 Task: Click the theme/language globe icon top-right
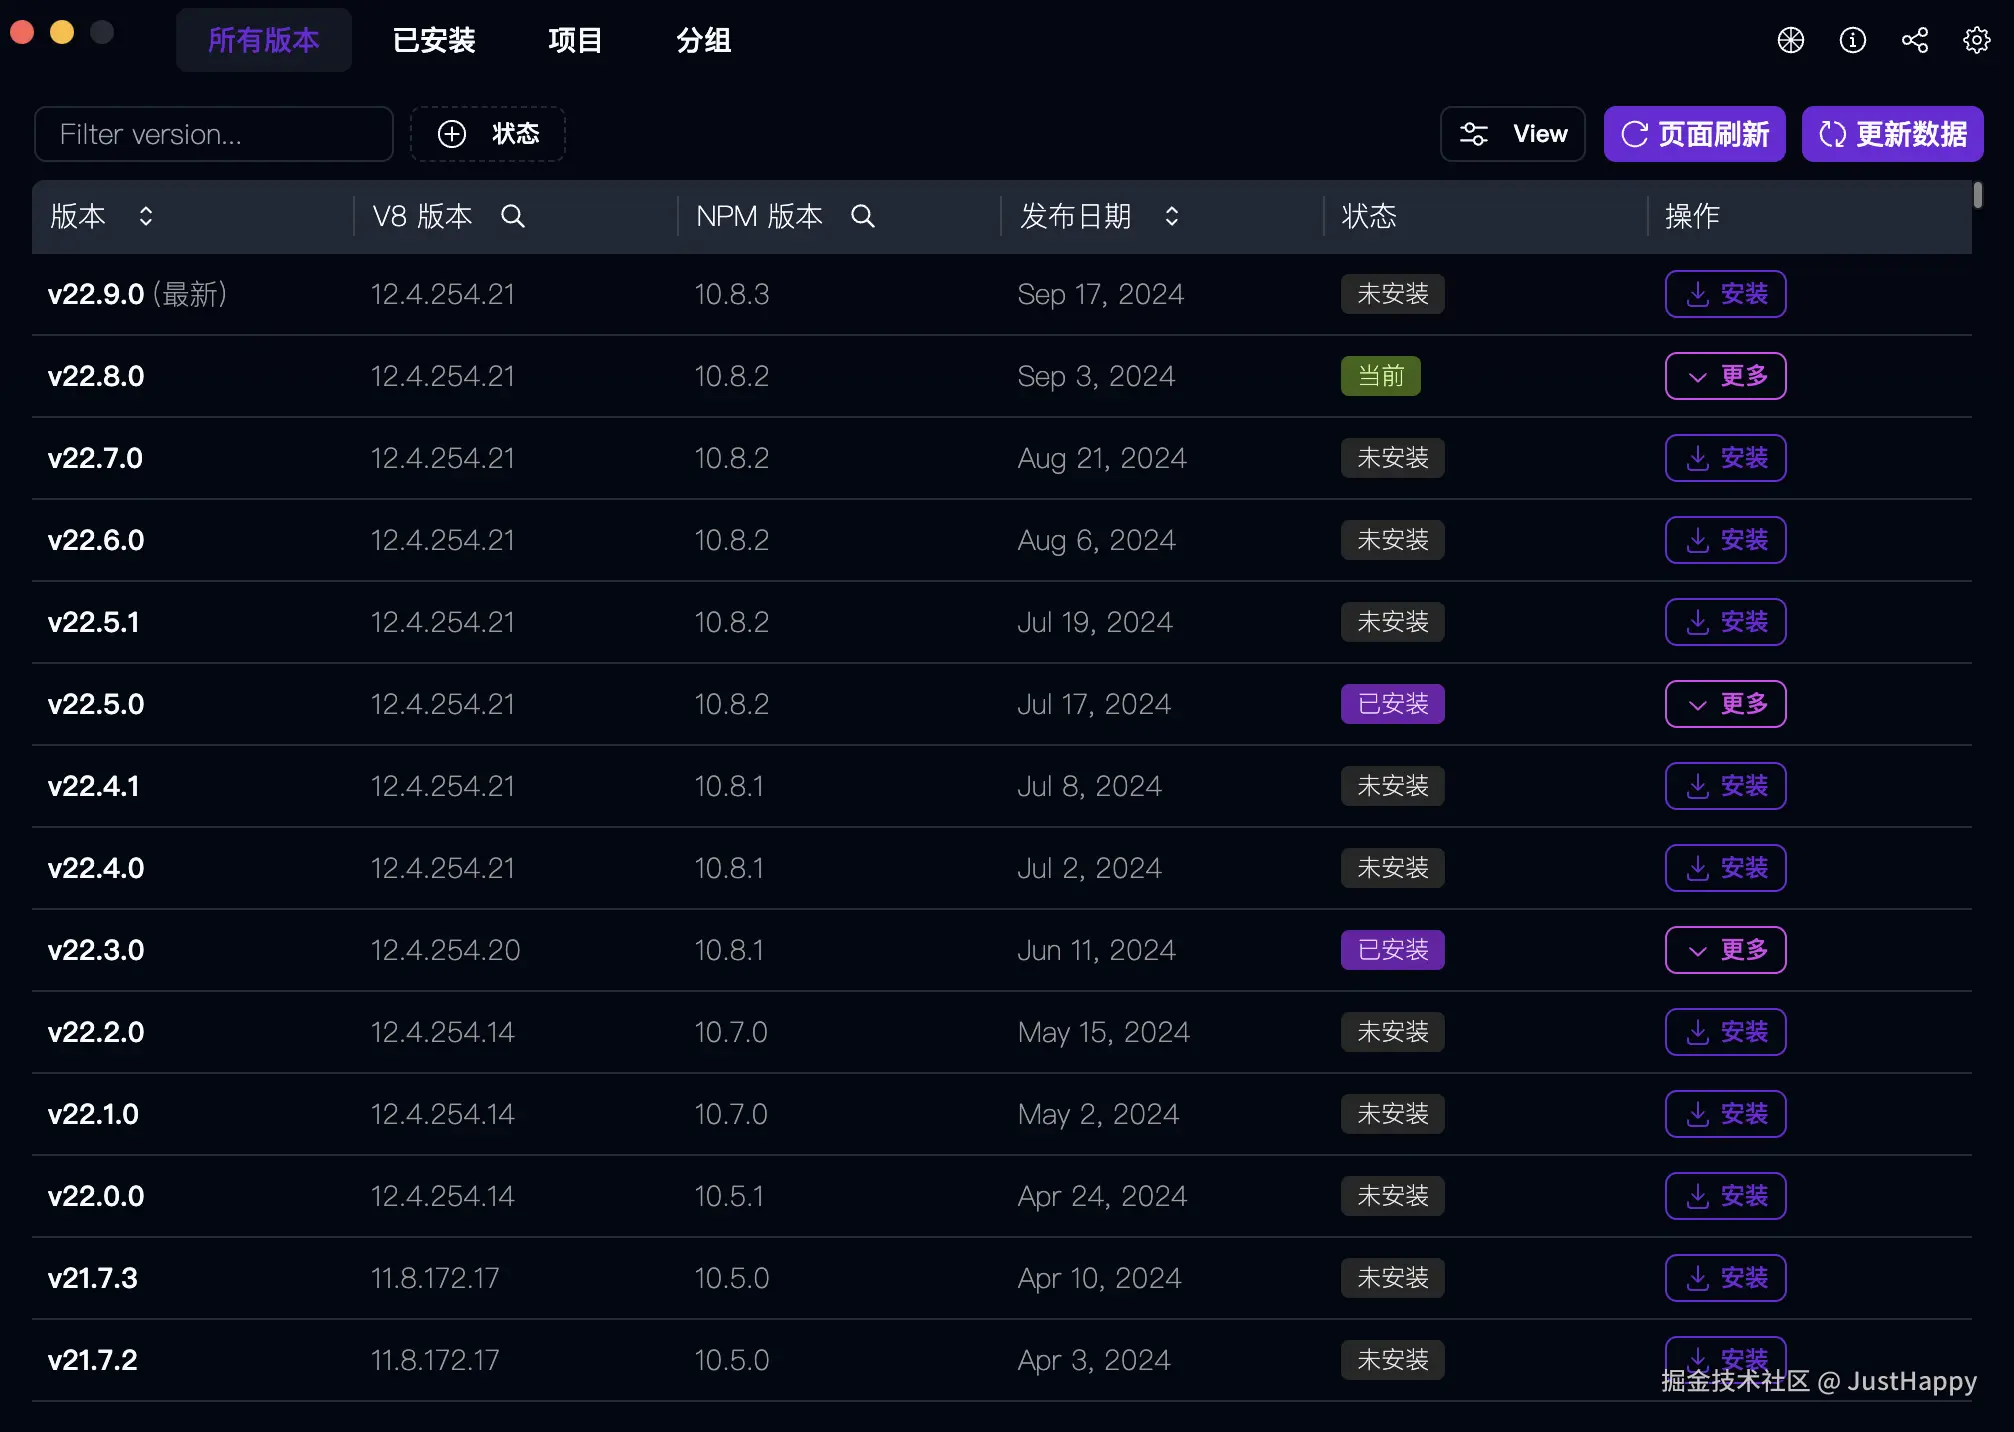(1790, 40)
